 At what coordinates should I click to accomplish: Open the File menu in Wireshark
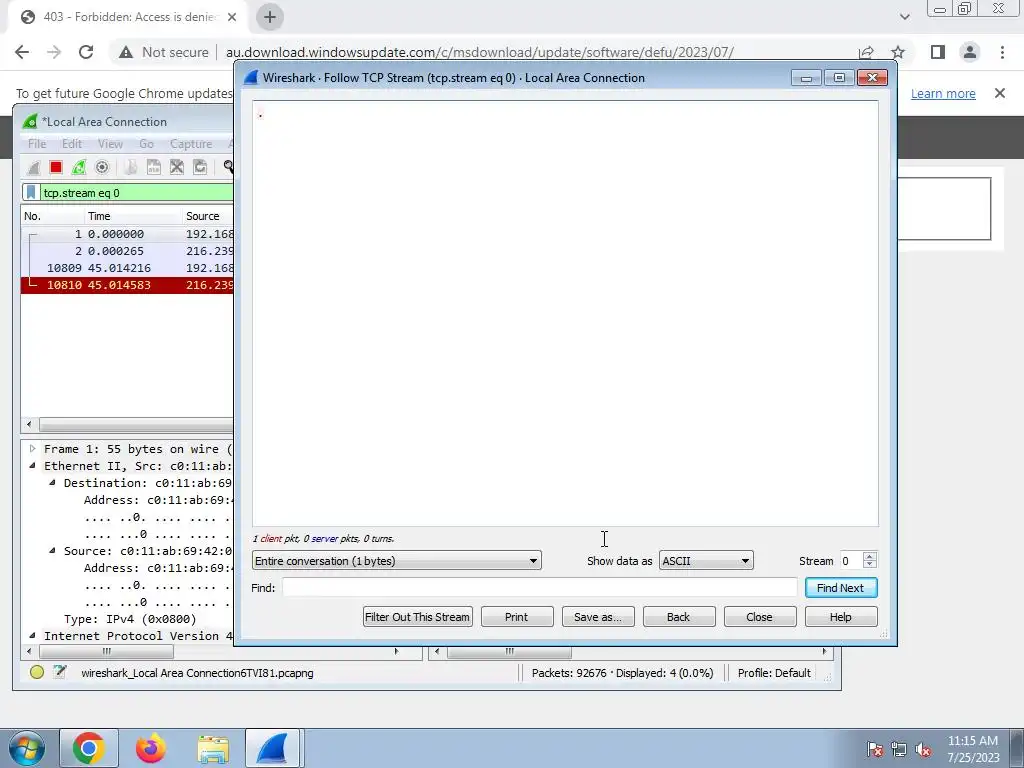37,144
